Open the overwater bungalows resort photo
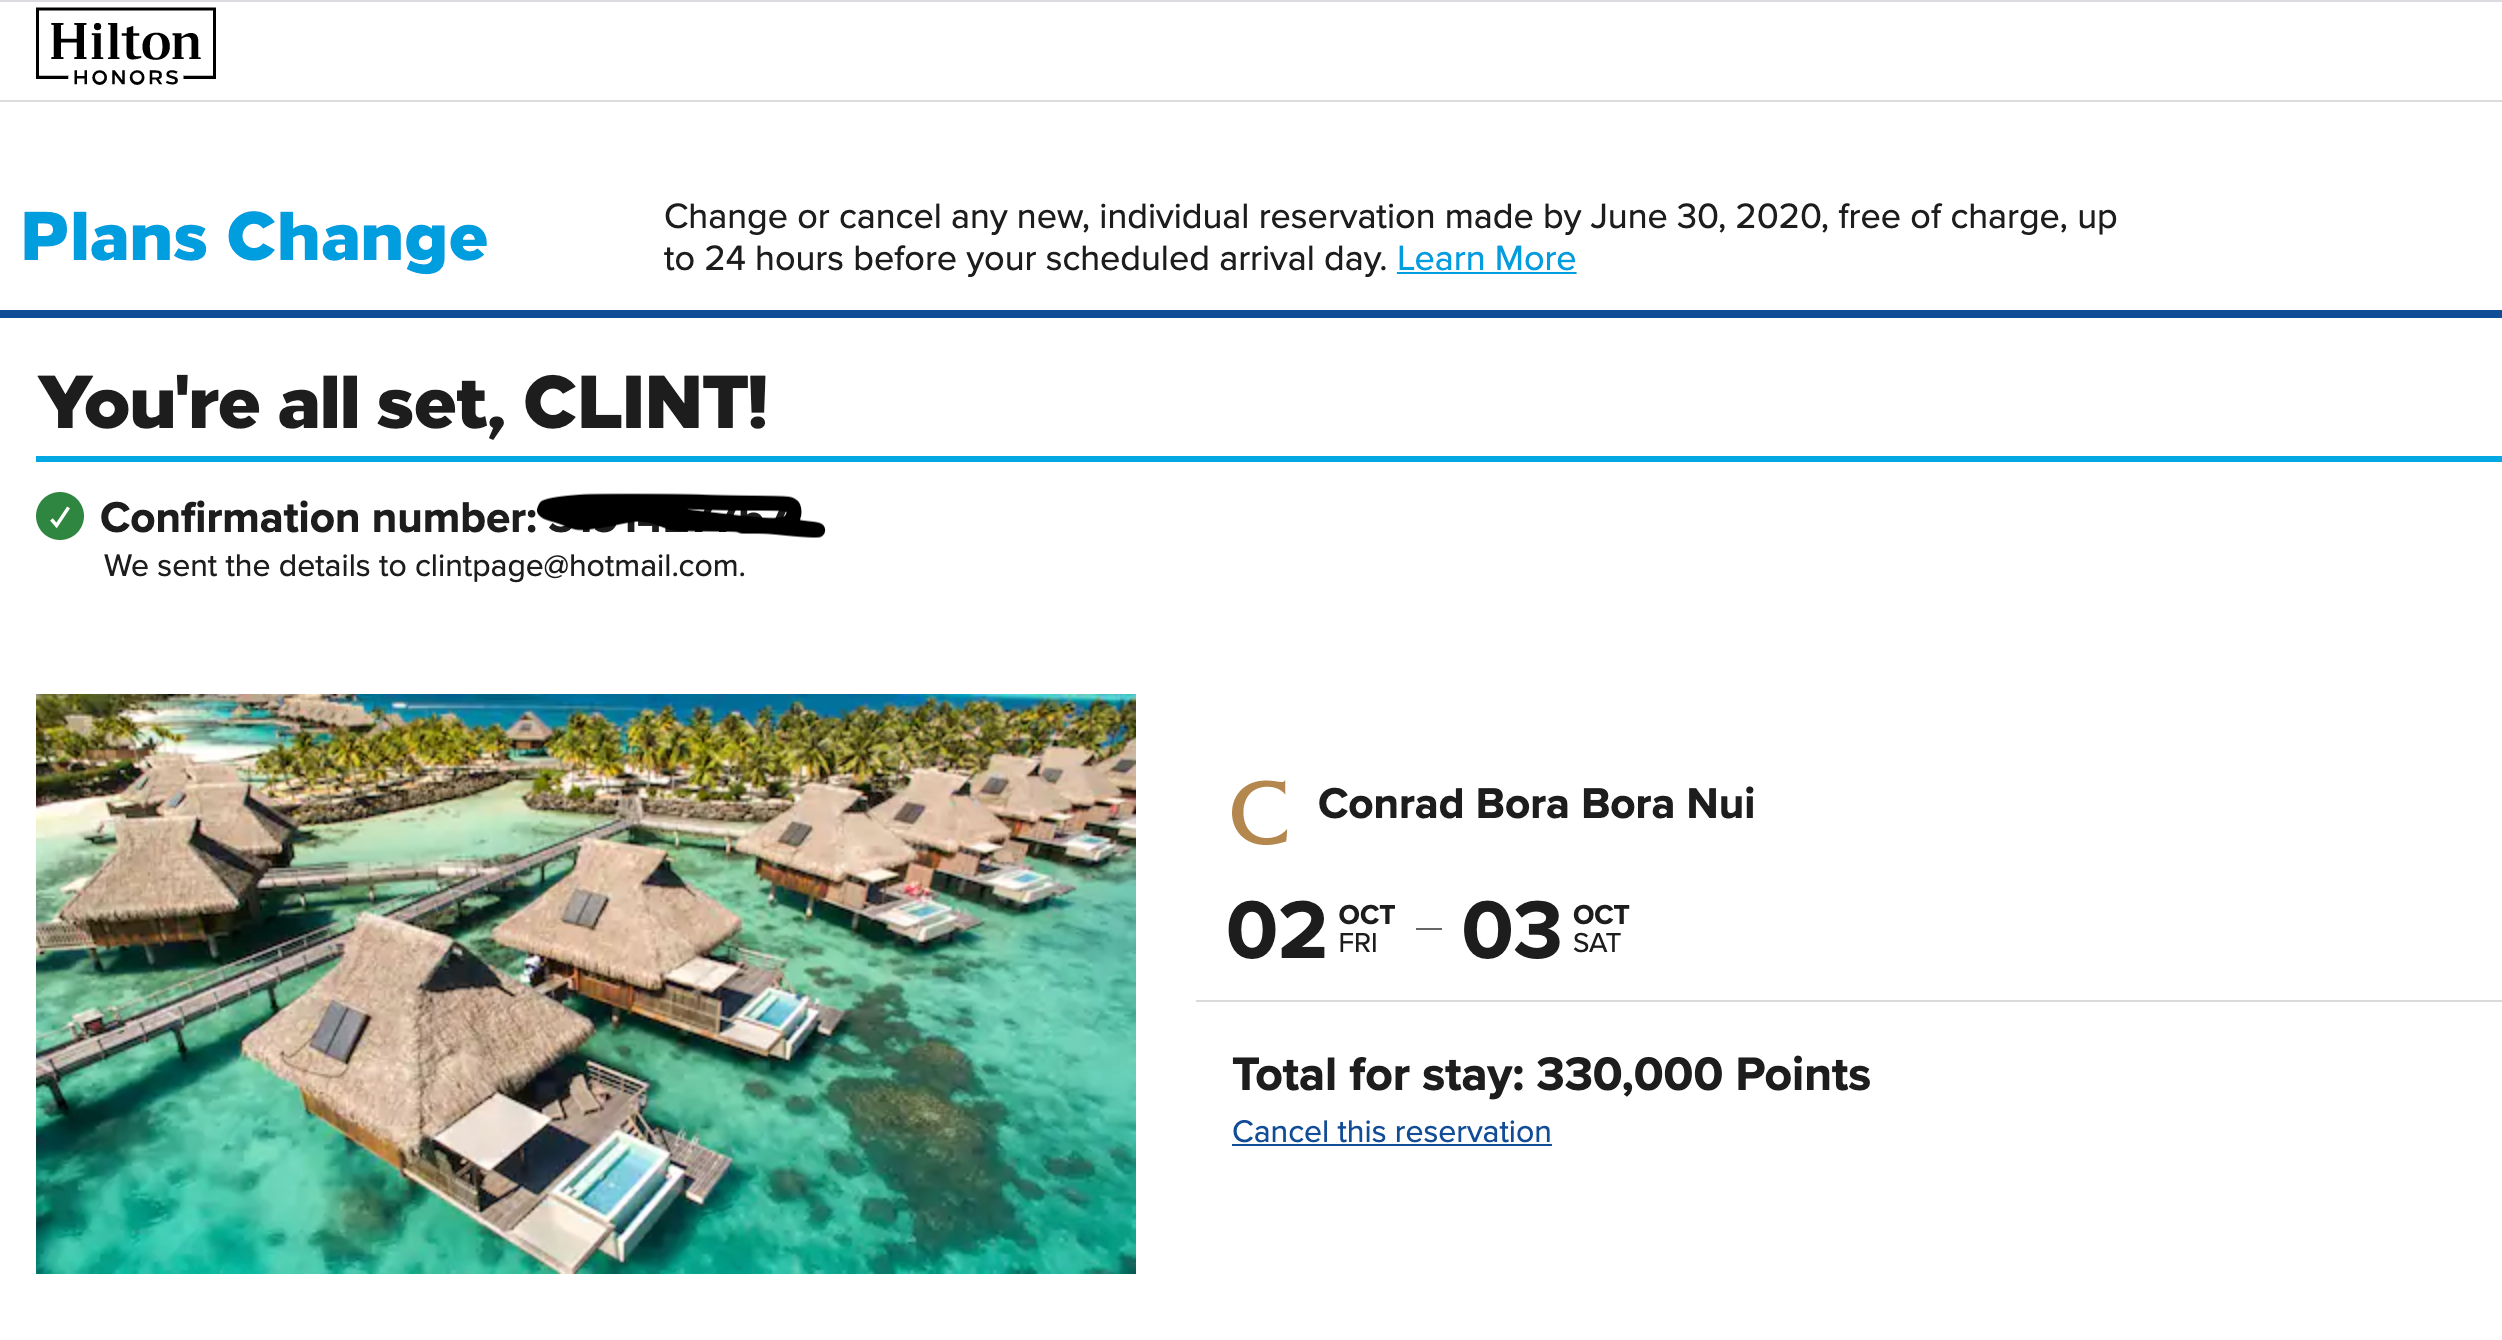2502x1340 pixels. (x=585, y=983)
